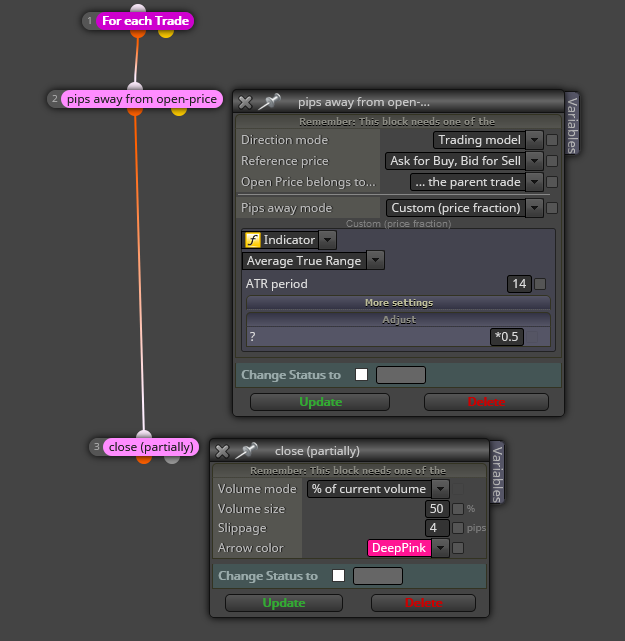Screen dimensions: 625x641
Task: Click Delete in close (partially) panel
Action: (x=423, y=603)
